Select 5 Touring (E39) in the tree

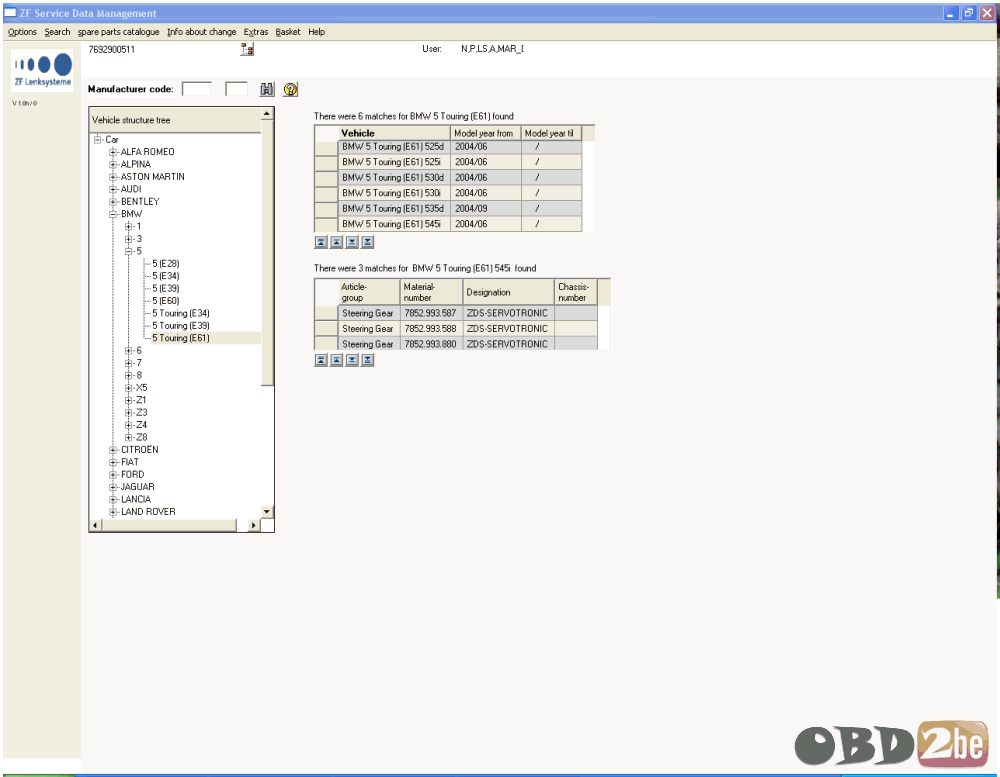click(x=180, y=326)
